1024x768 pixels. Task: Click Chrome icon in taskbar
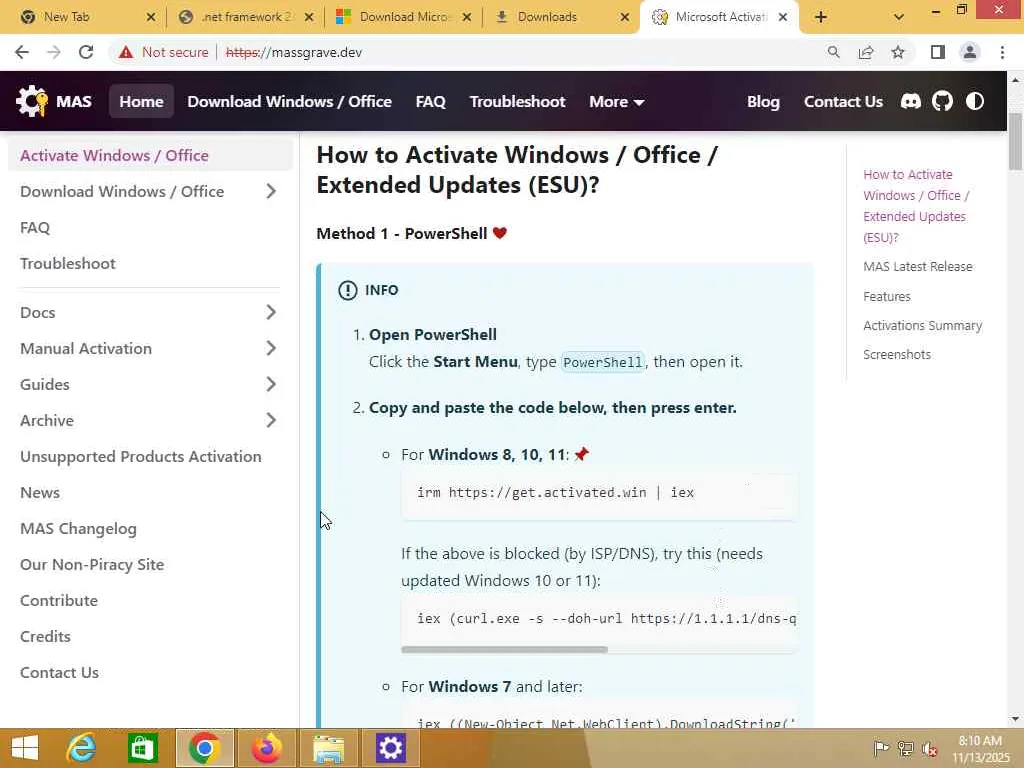coord(204,748)
